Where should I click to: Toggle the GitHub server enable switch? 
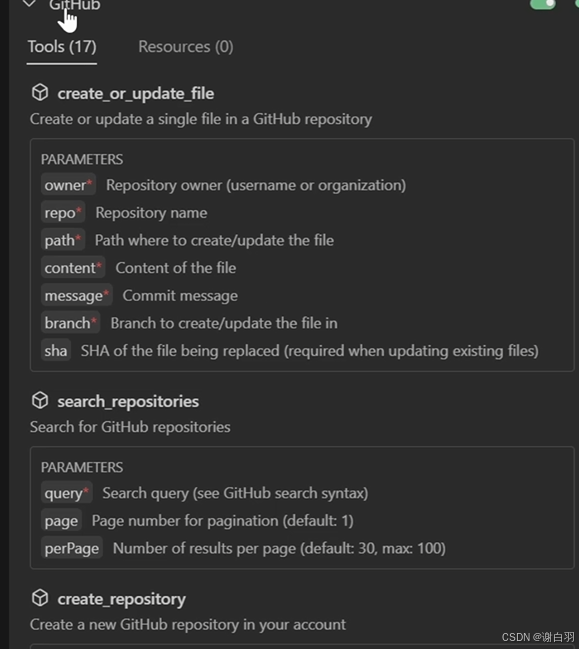pos(543,4)
